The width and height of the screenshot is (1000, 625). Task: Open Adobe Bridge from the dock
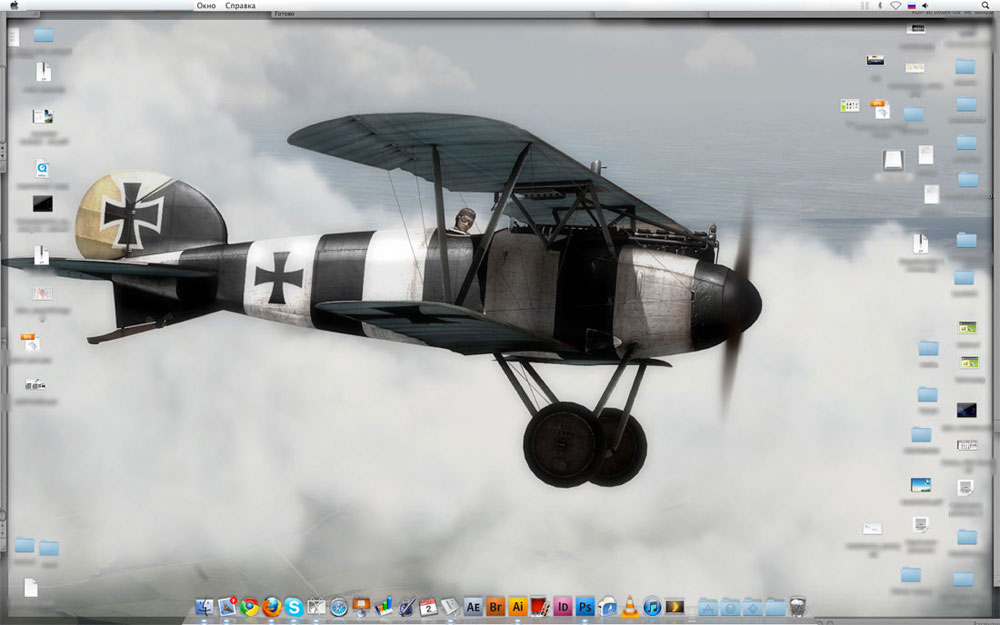coord(496,606)
